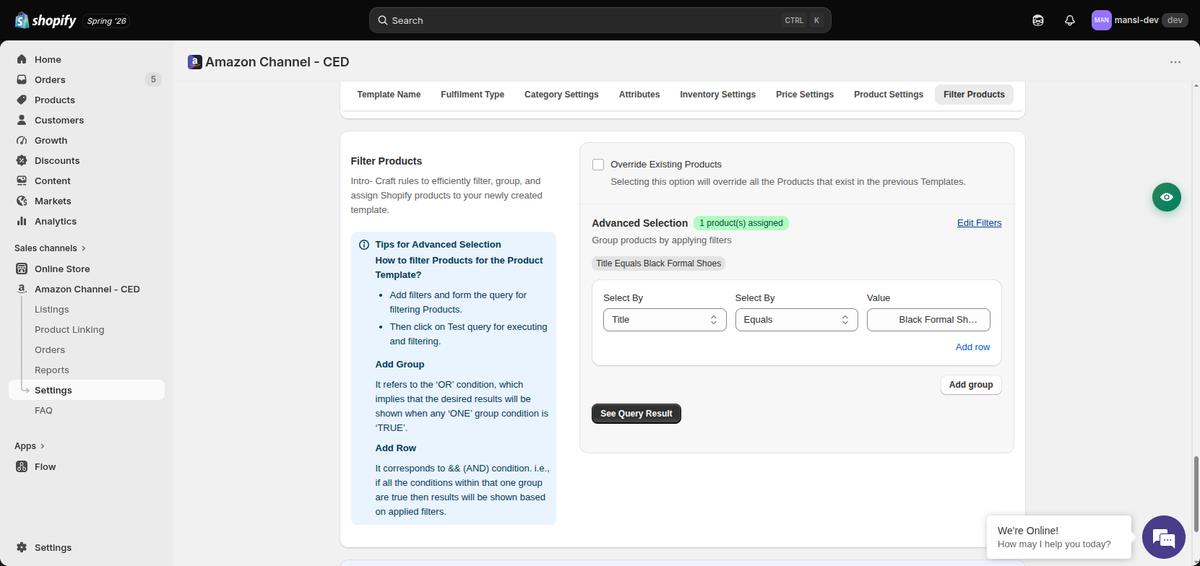1200x566 pixels.
Task: Open Product Linking in sidebar
Action: click(x=69, y=330)
